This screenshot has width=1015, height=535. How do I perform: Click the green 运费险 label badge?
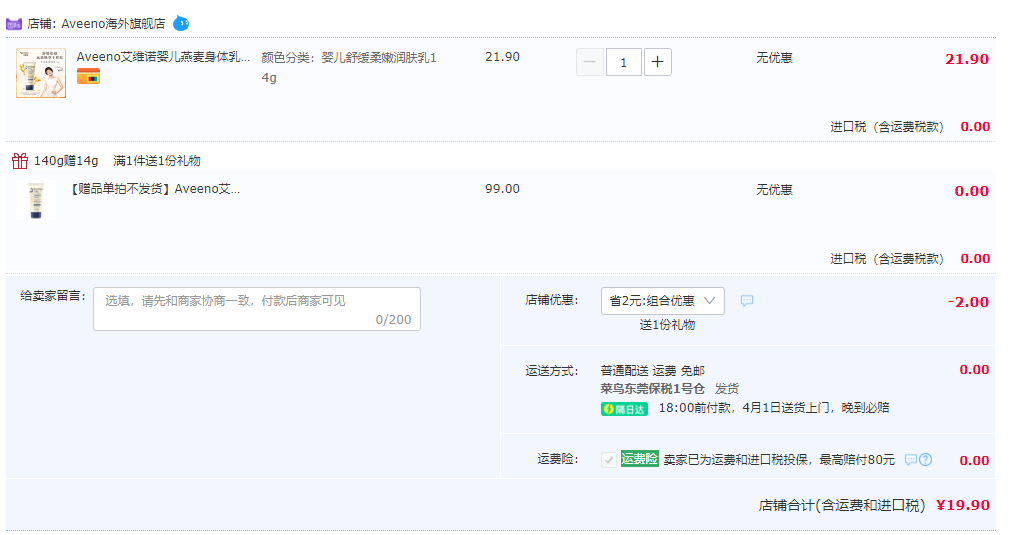pos(640,459)
